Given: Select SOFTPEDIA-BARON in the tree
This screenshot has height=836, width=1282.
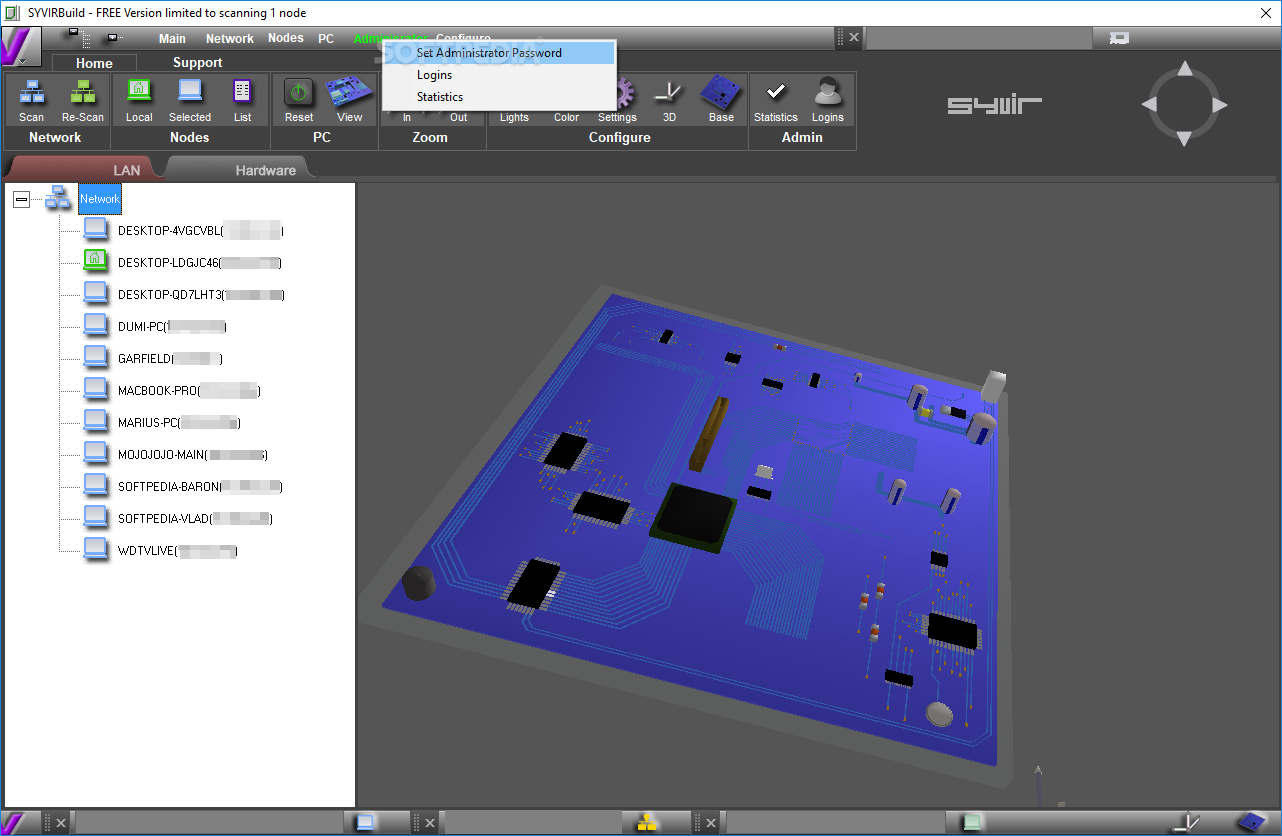Looking at the screenshot, I should 200,487.
